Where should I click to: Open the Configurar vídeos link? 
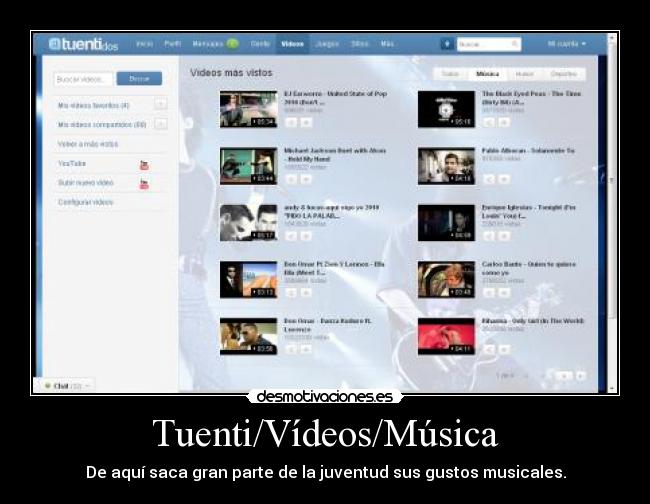click(x=85, y=202)
